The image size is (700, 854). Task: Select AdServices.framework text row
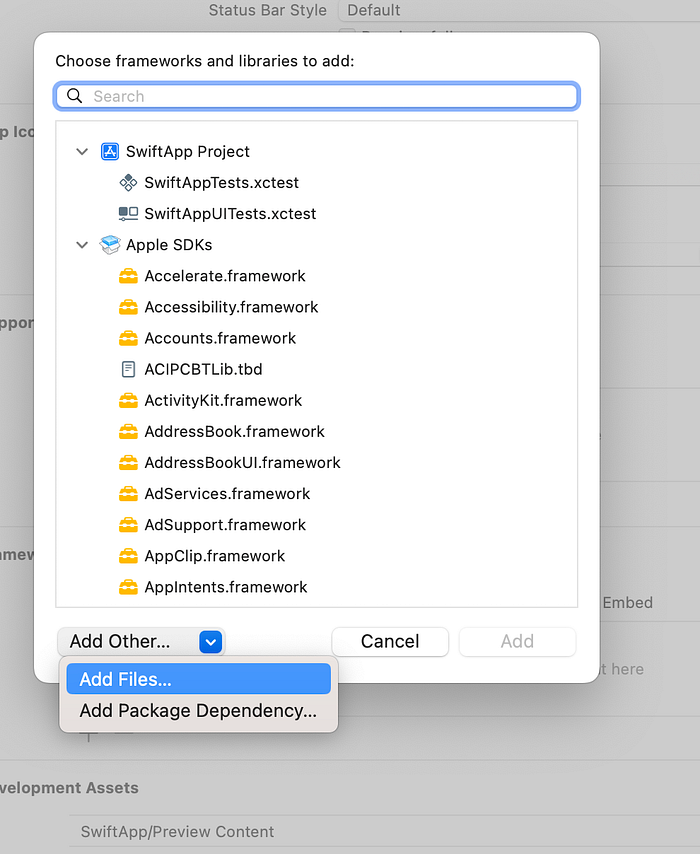(x=227, y=494)
